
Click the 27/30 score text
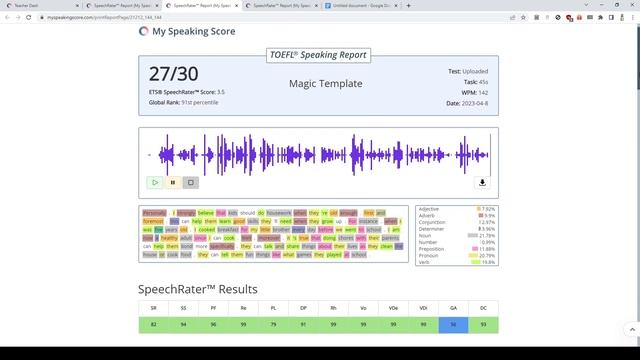173,74
